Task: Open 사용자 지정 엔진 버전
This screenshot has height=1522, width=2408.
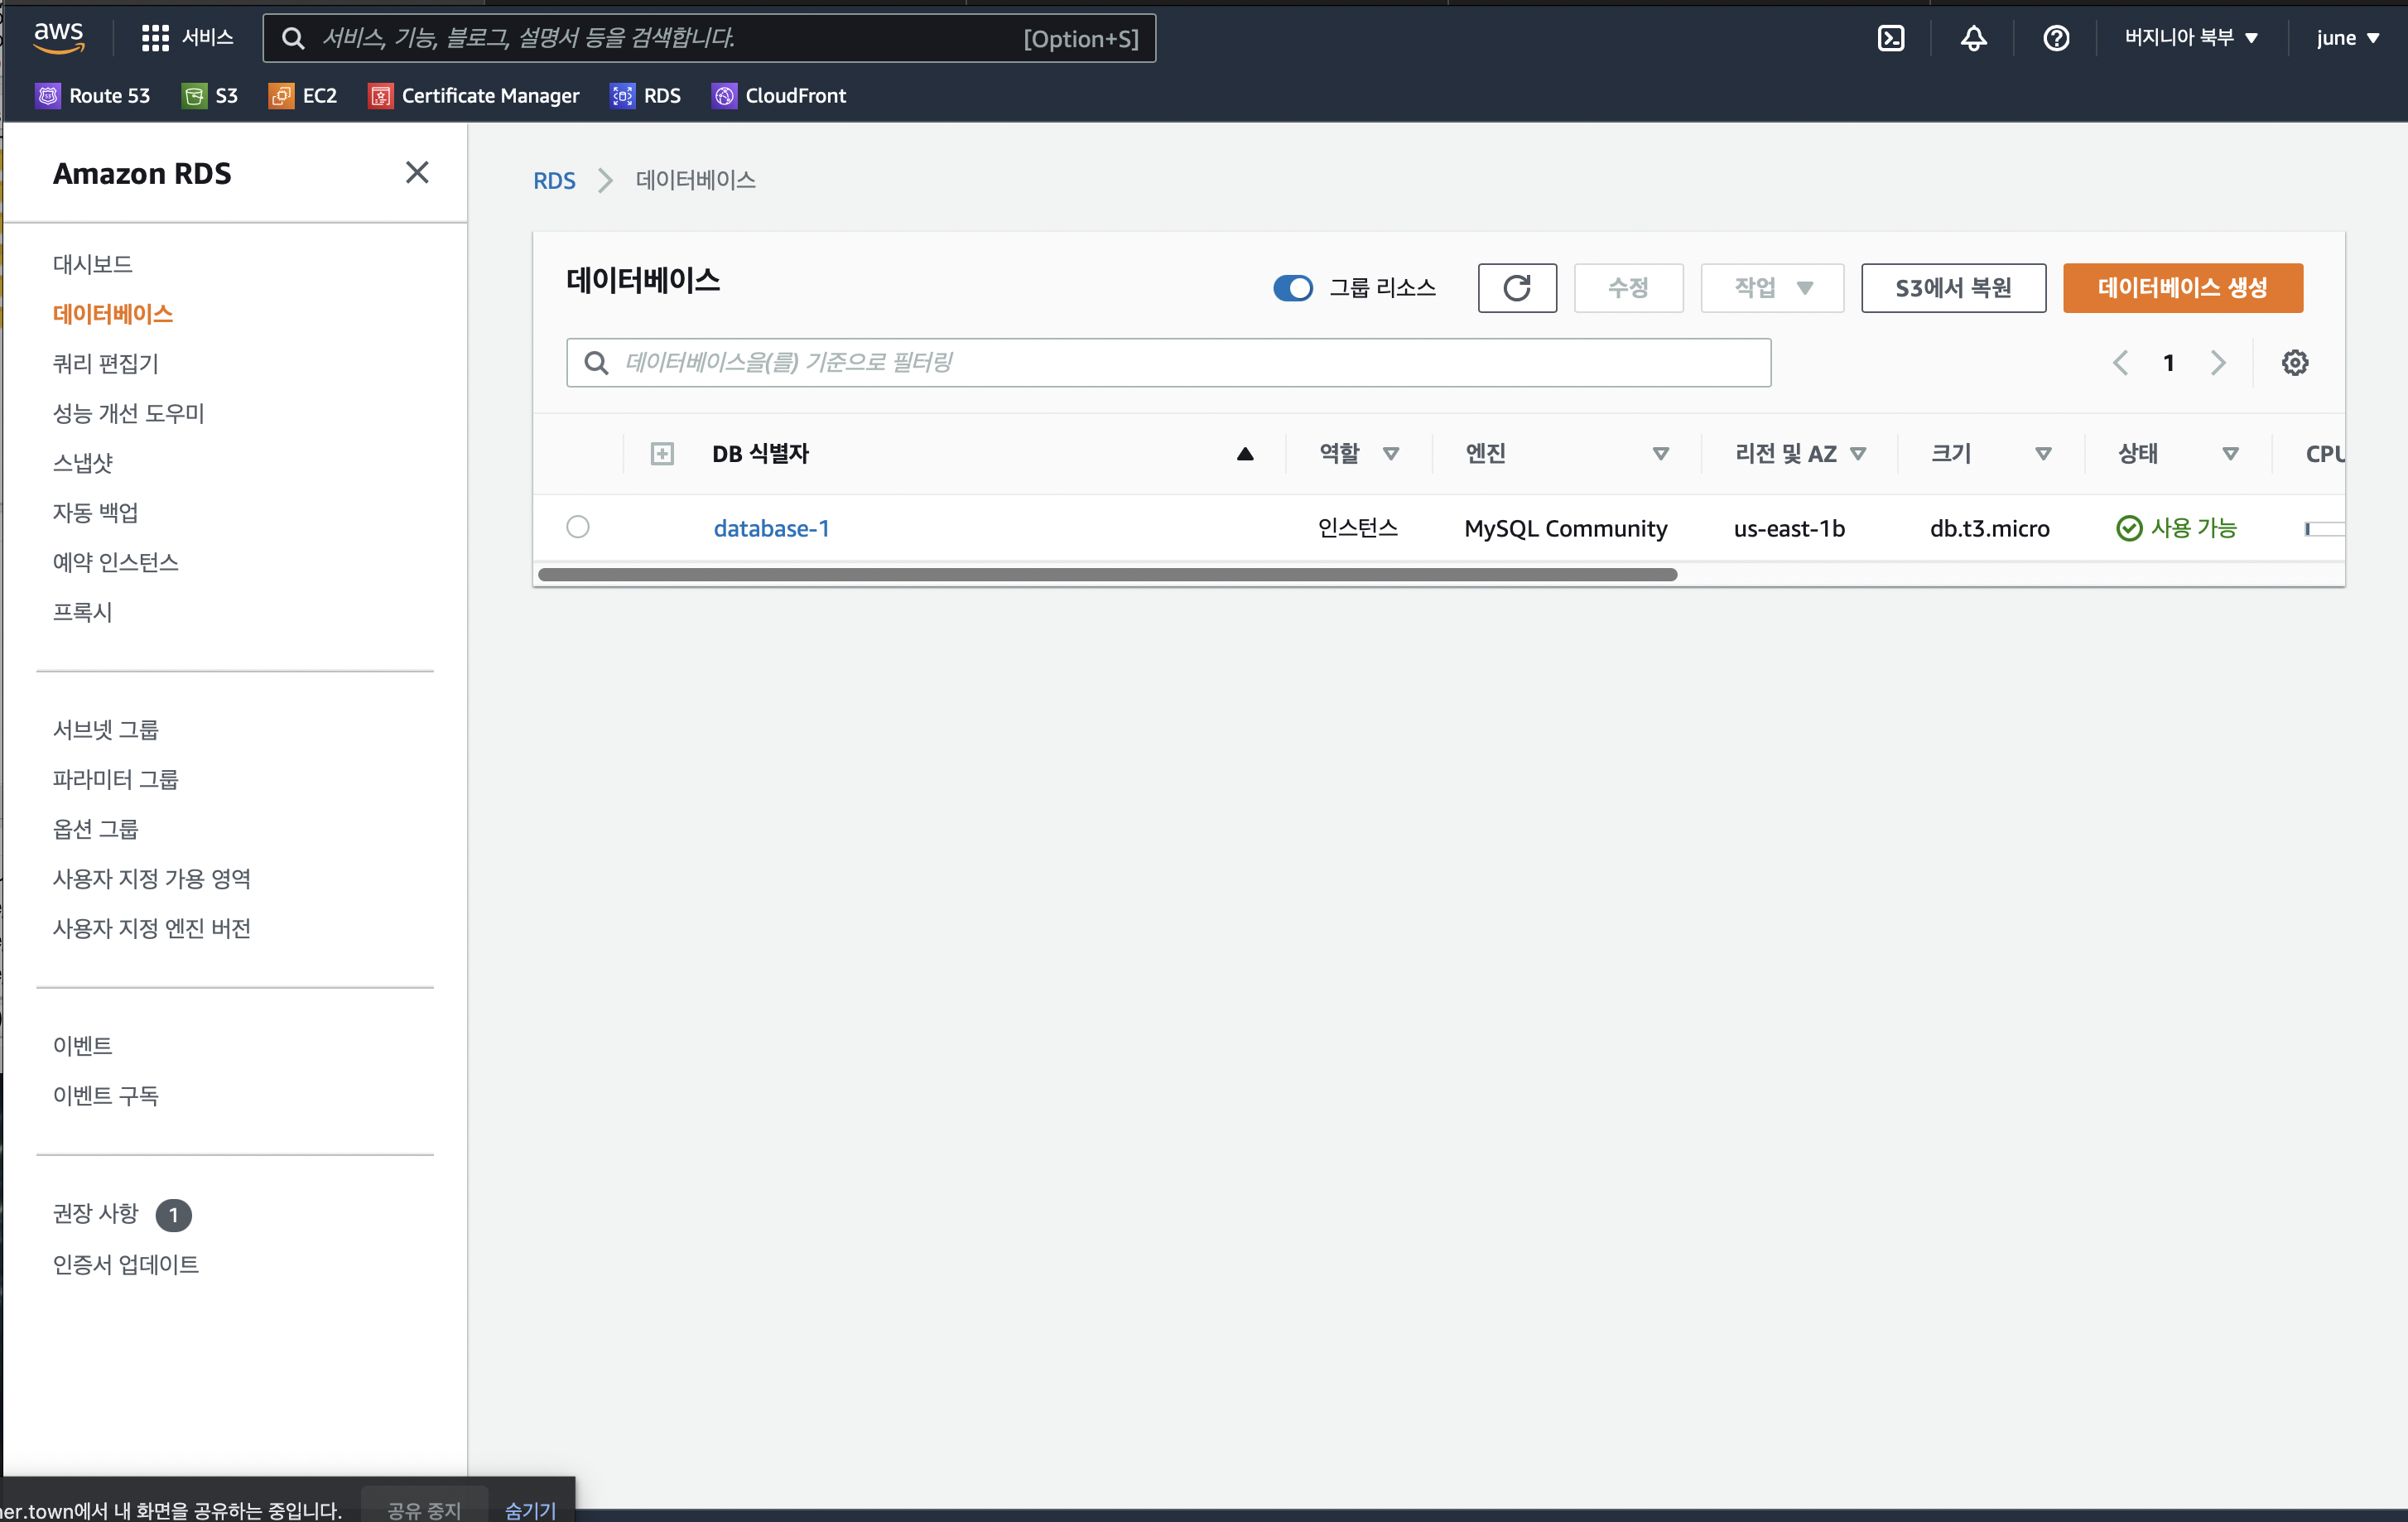Action: (151, 929)
